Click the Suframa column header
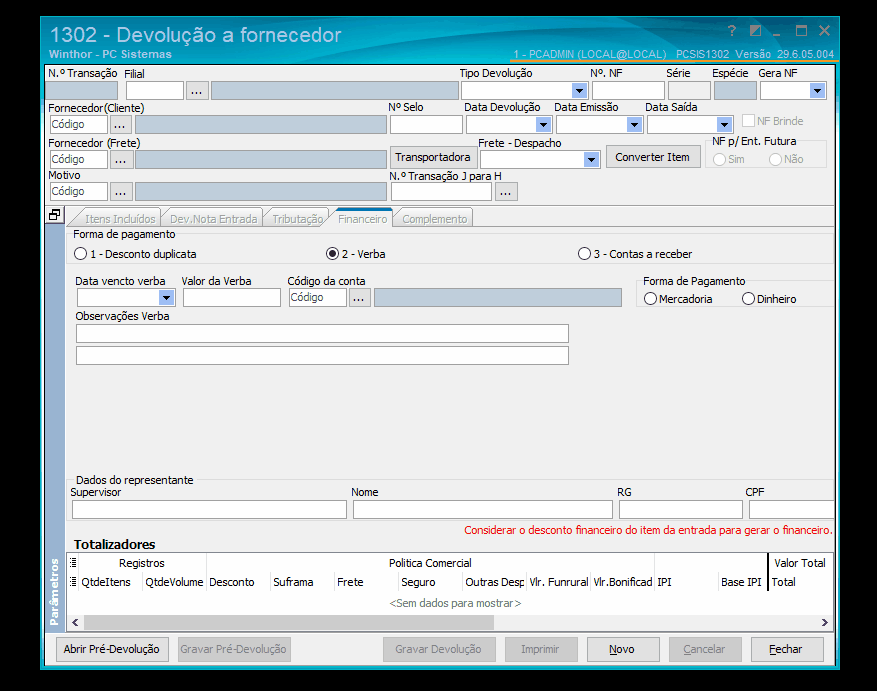Screen dimensions: 877x691 [x=302, y=582]
